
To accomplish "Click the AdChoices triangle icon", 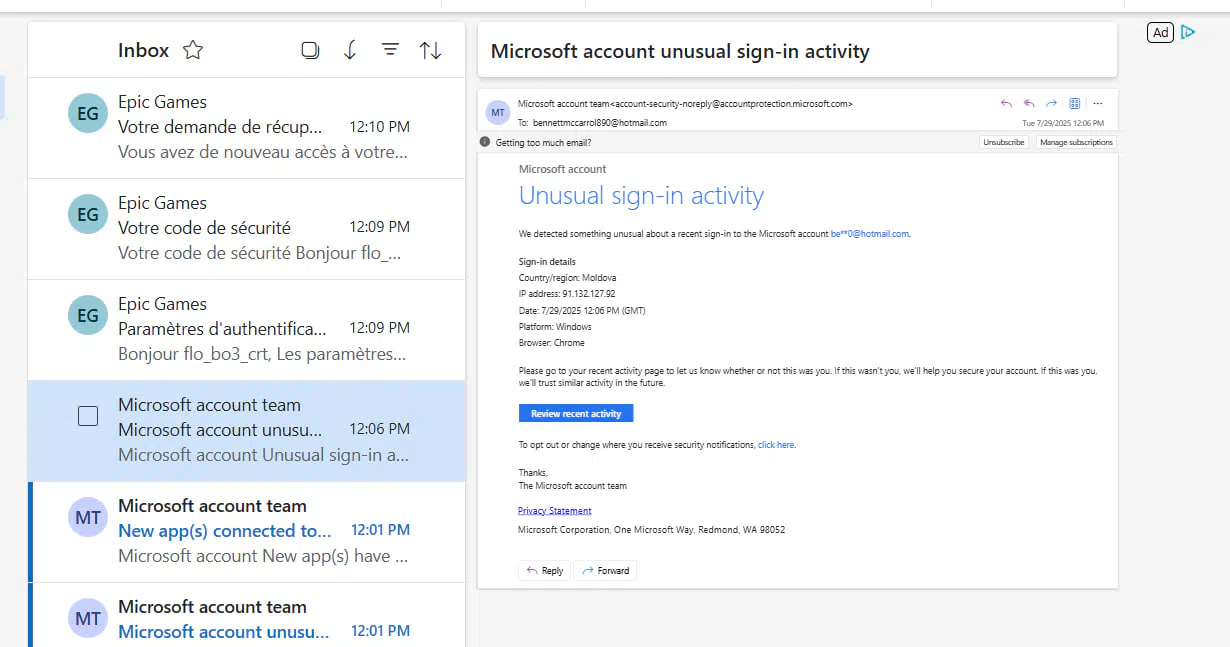I will tap(1188, 32).
